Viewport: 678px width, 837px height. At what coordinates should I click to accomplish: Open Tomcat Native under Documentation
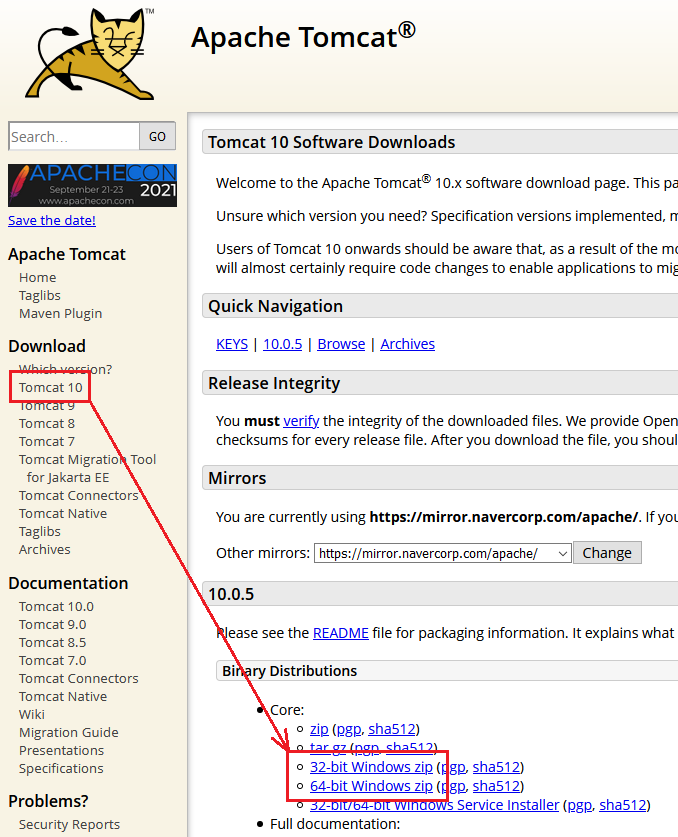(x=63, y=697)
